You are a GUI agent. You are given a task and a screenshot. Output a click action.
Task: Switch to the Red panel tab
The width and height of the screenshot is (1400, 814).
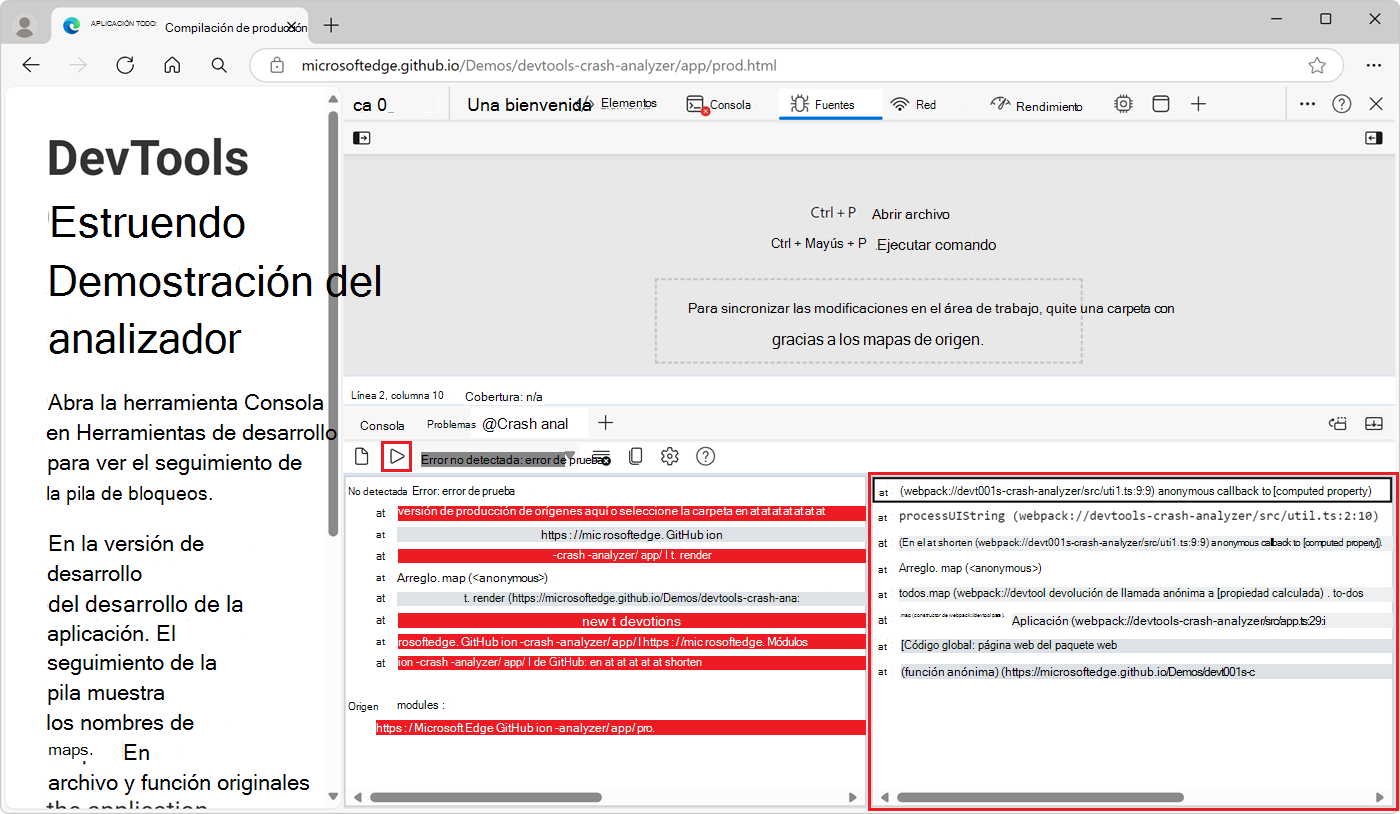pos(913,103)
